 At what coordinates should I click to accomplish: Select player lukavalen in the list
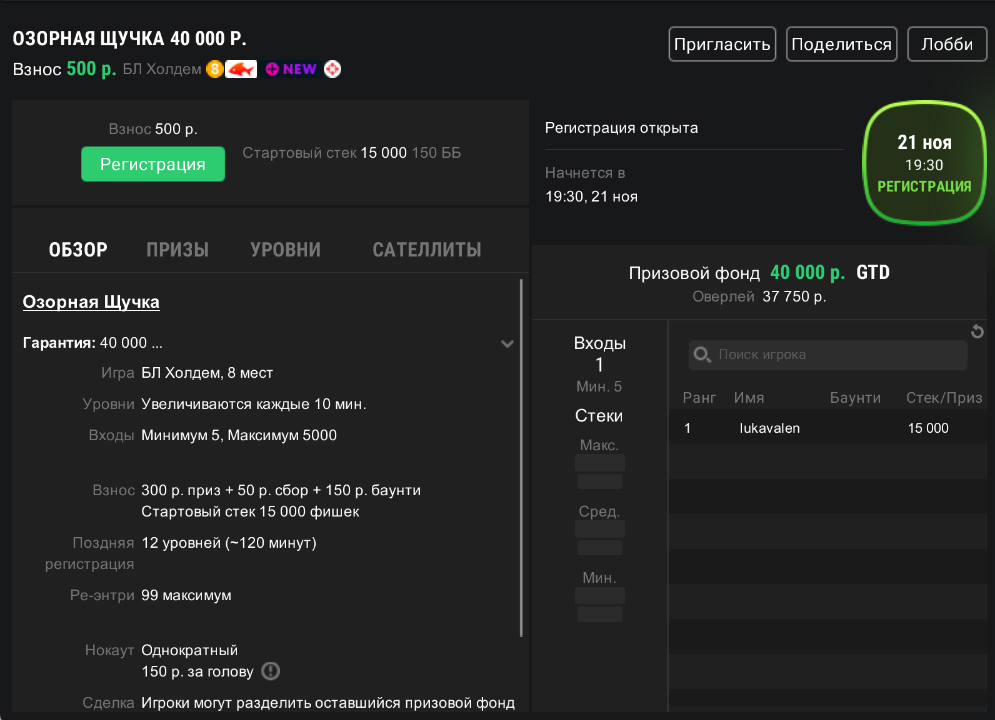tap(769, 429)
